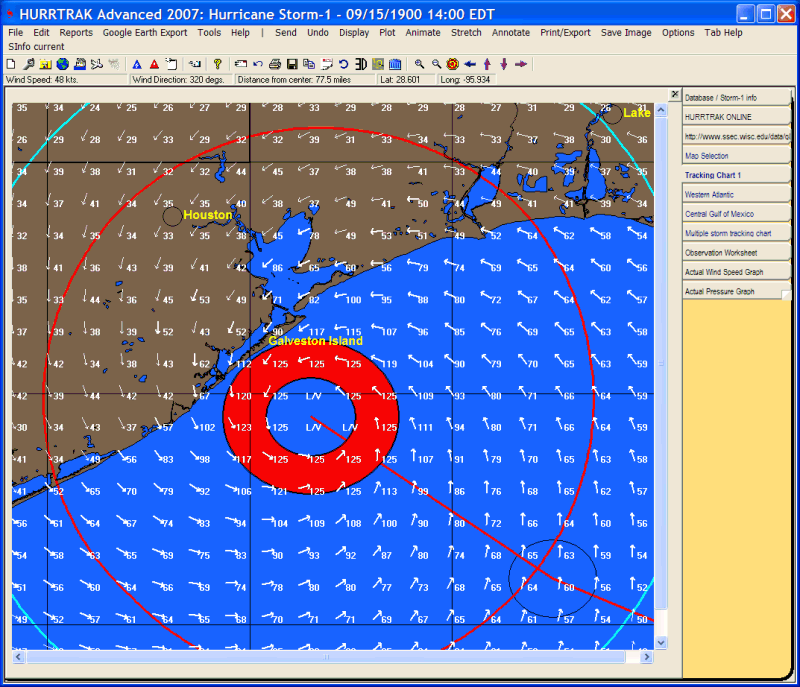
Task: Pan map right with the right arrow icon
Action: click(521, 63)
